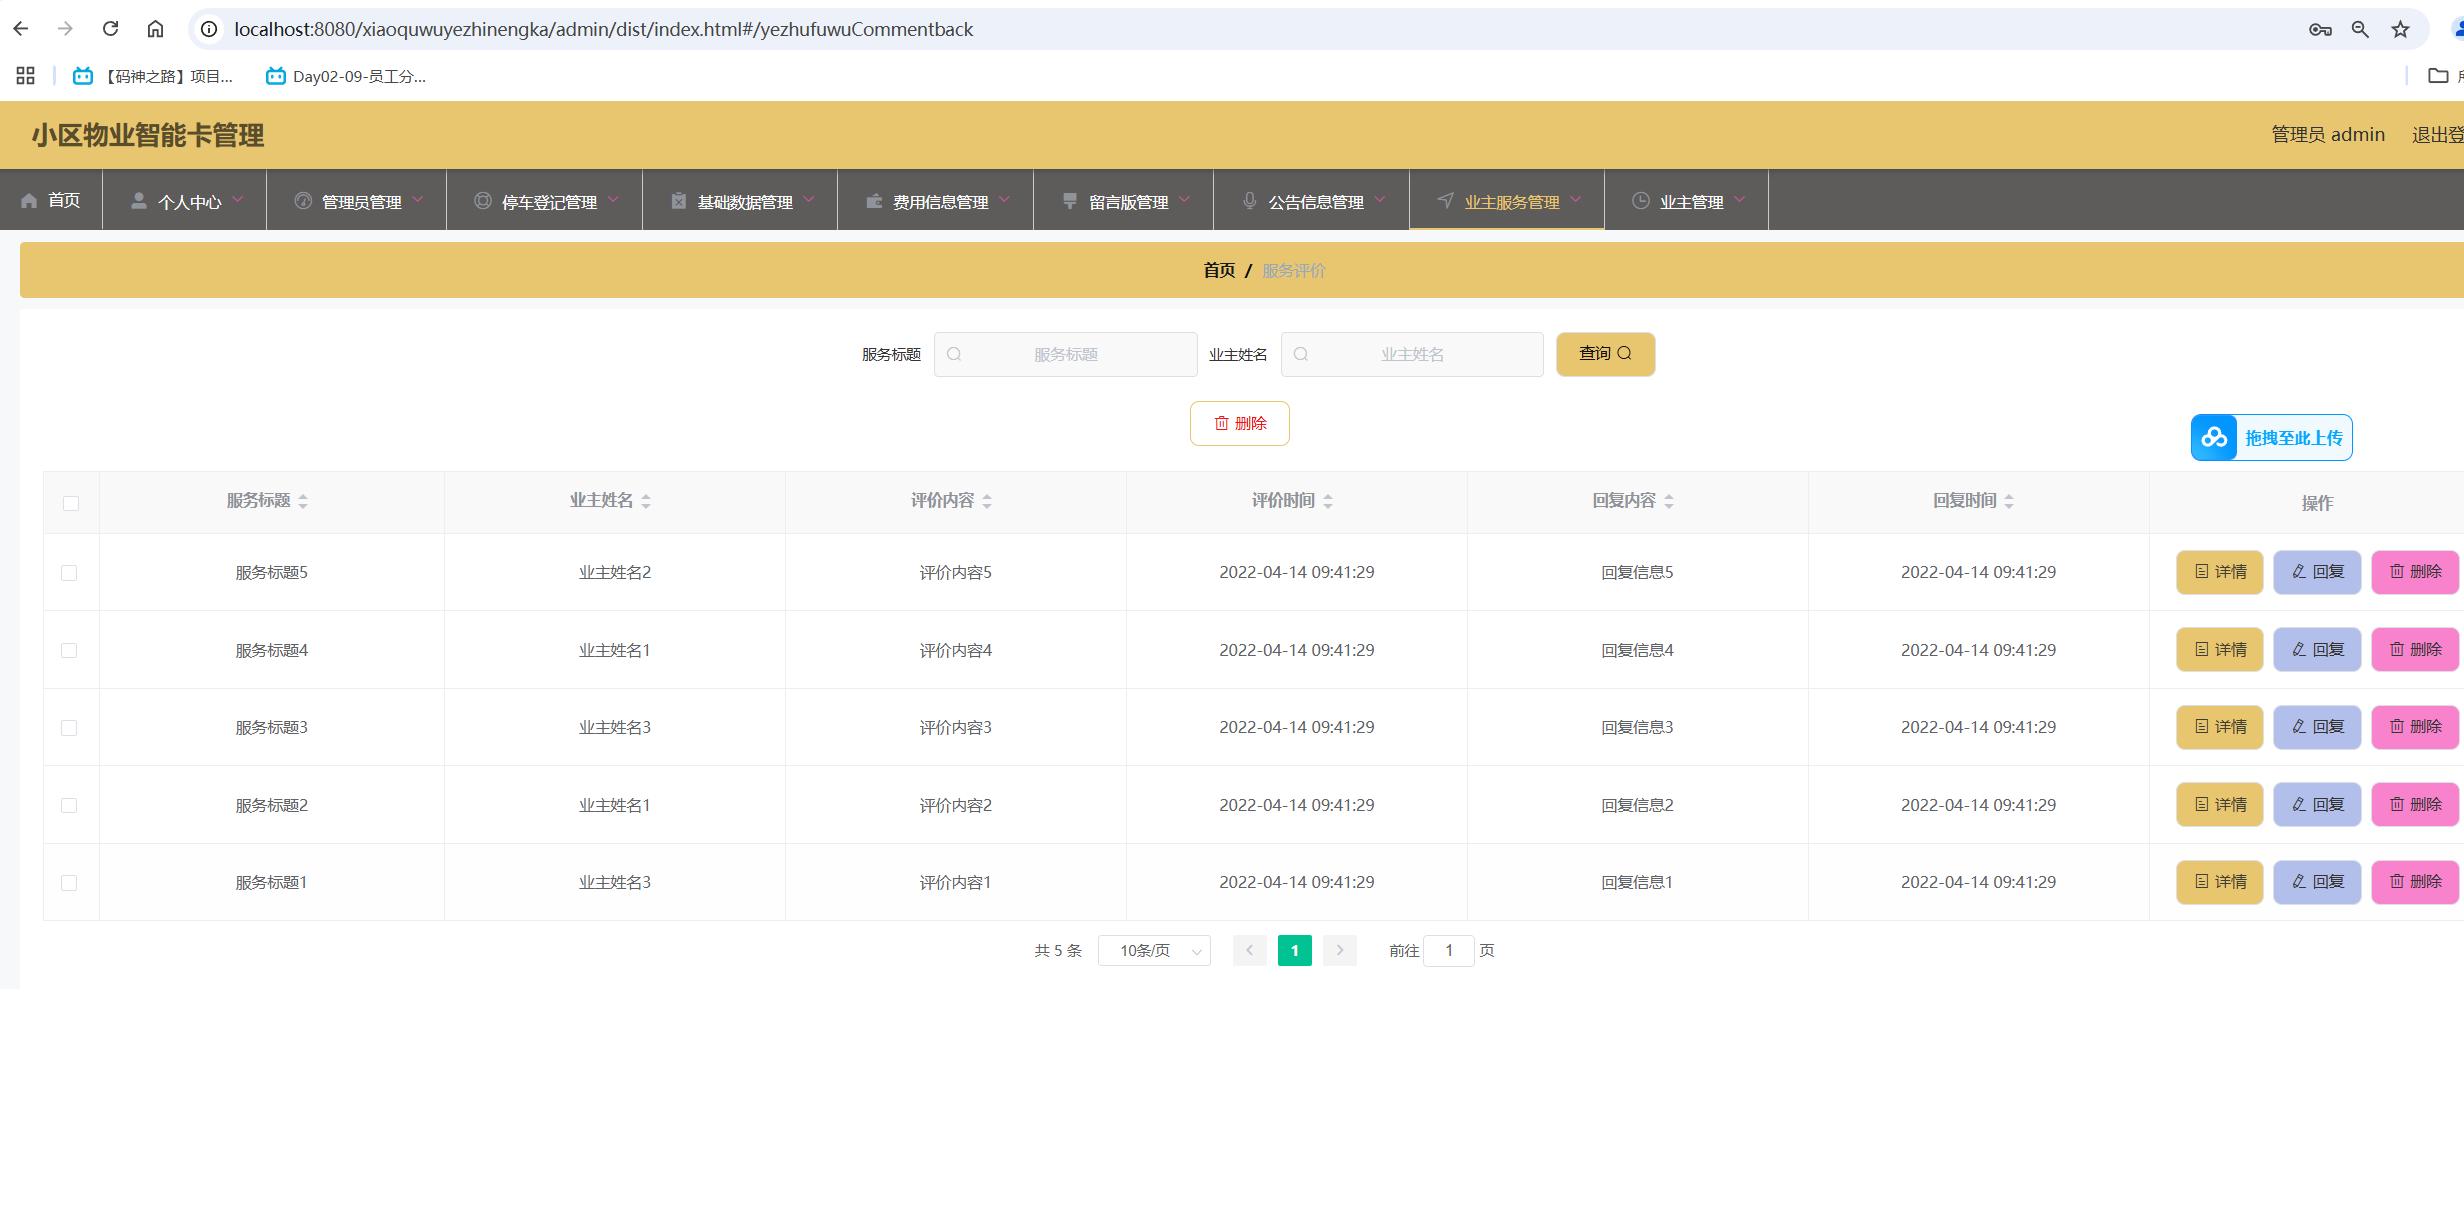Open browser apps grid icon
This screenshot has width=2464, height=1228.
tap(26, 76)
